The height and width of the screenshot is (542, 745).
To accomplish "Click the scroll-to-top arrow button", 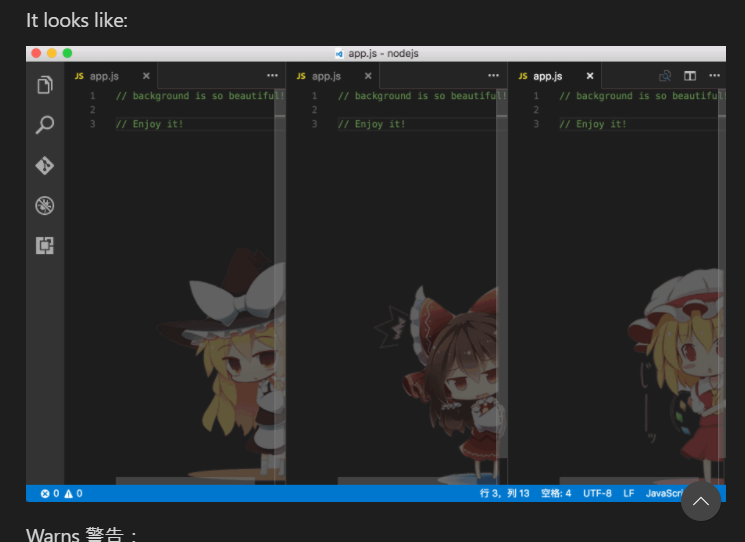I will pyautogui.click(x=701, y=501).
